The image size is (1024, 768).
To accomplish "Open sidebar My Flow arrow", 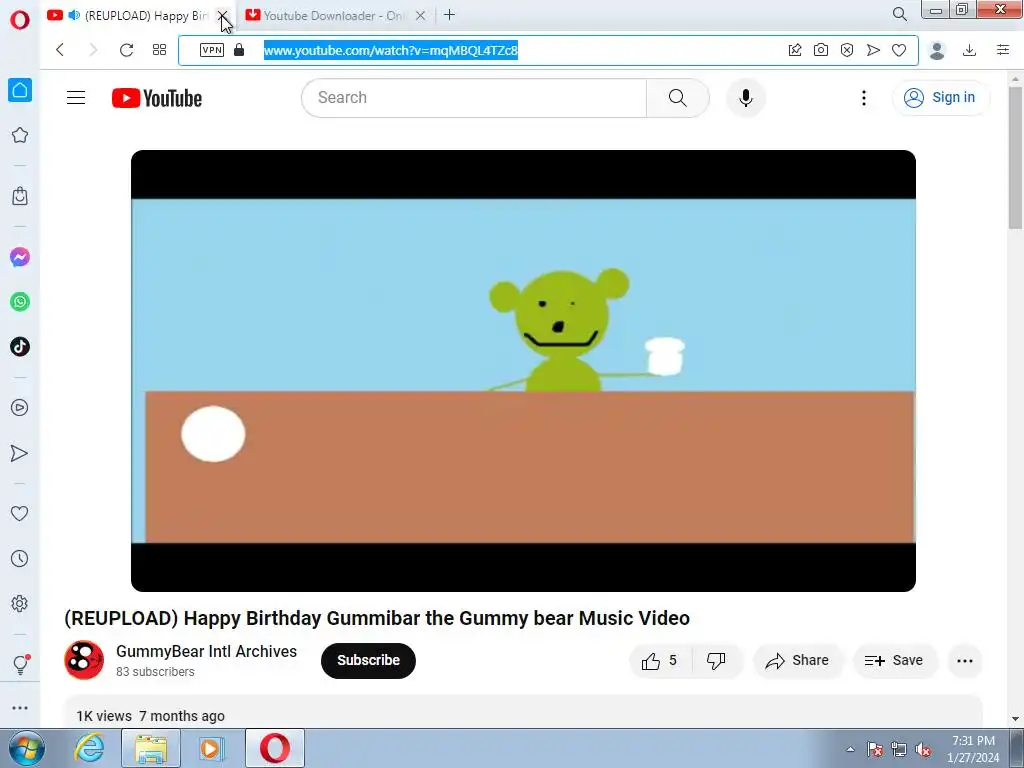I will (20, 453).
